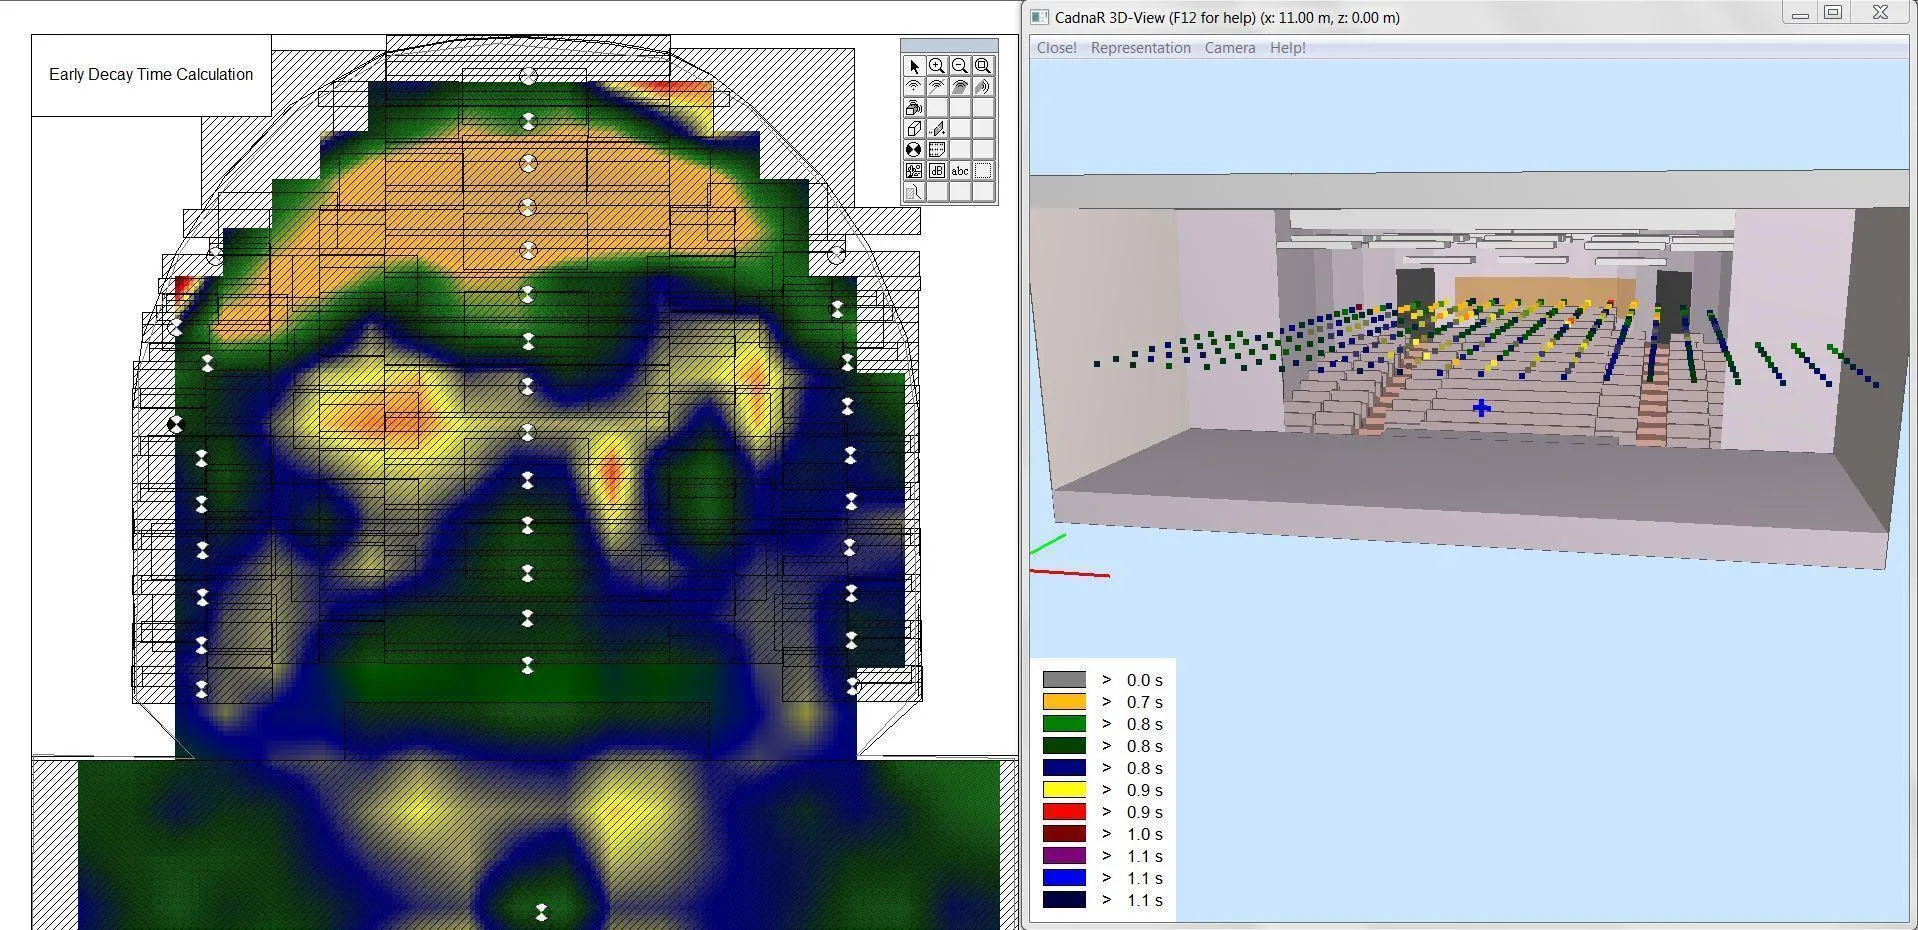Pick the zoom out magnifier tool
The image size is (1918, 930).
[960, 66]
